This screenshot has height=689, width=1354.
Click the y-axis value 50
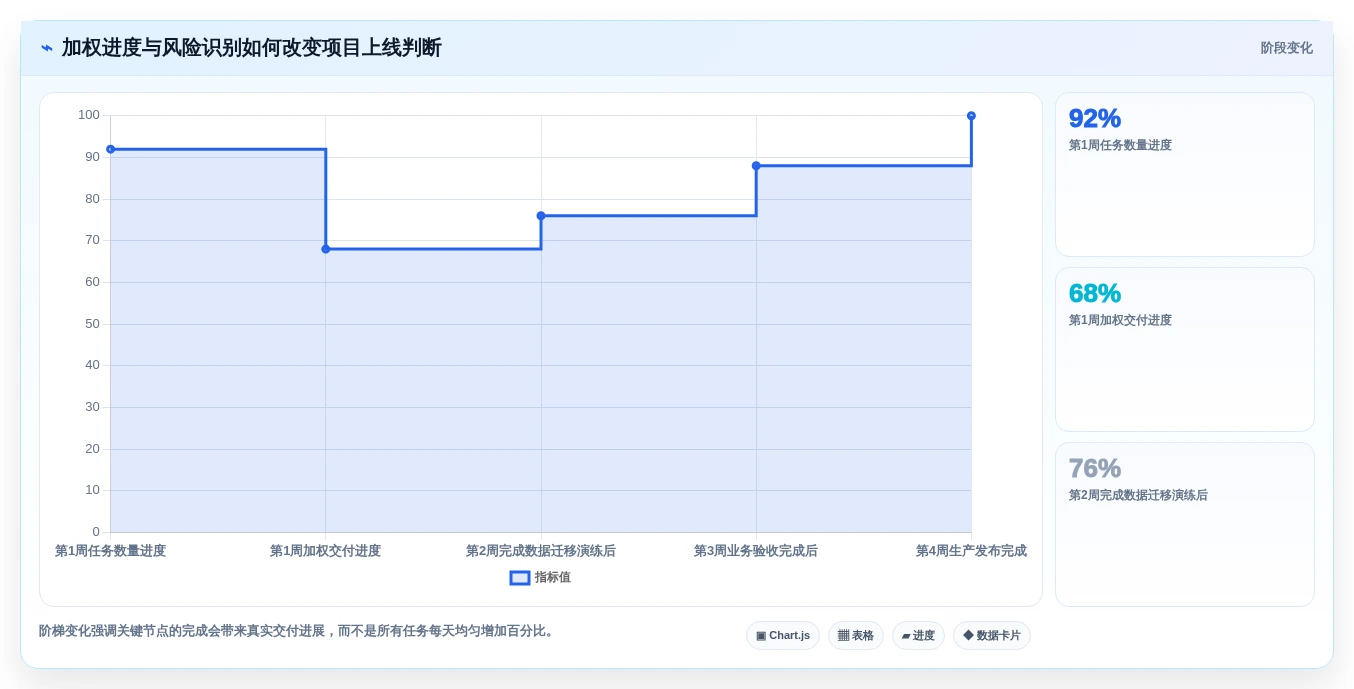pyautogui.click(x=92, y=324)
